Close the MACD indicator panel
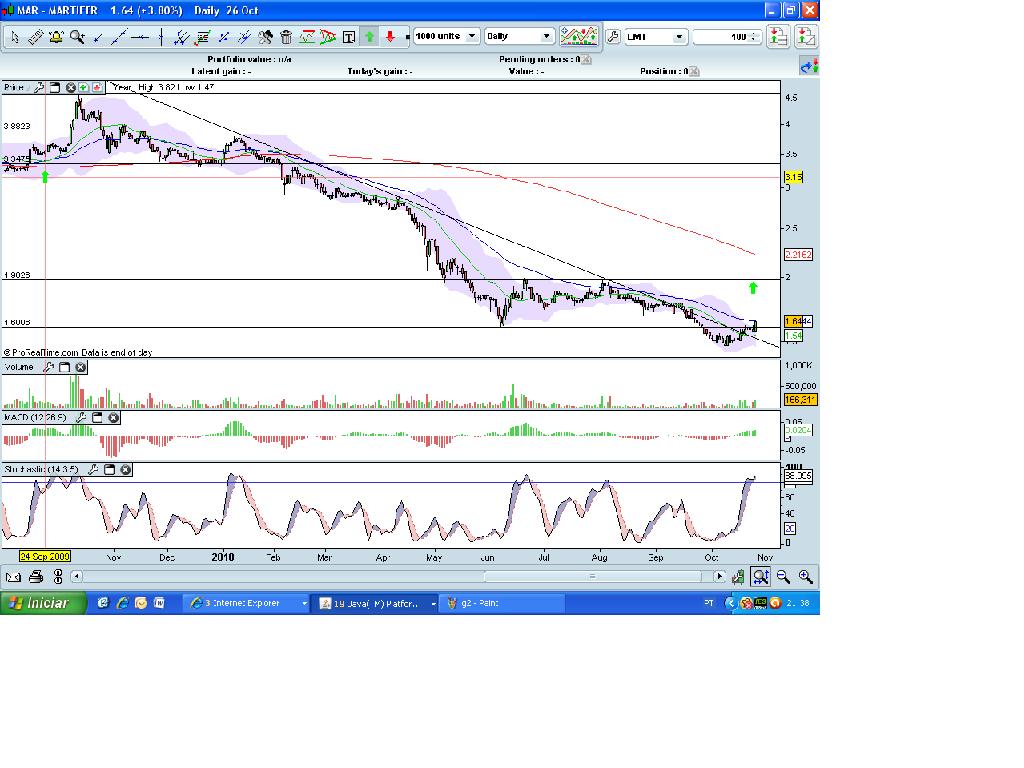 coord(114,417)
